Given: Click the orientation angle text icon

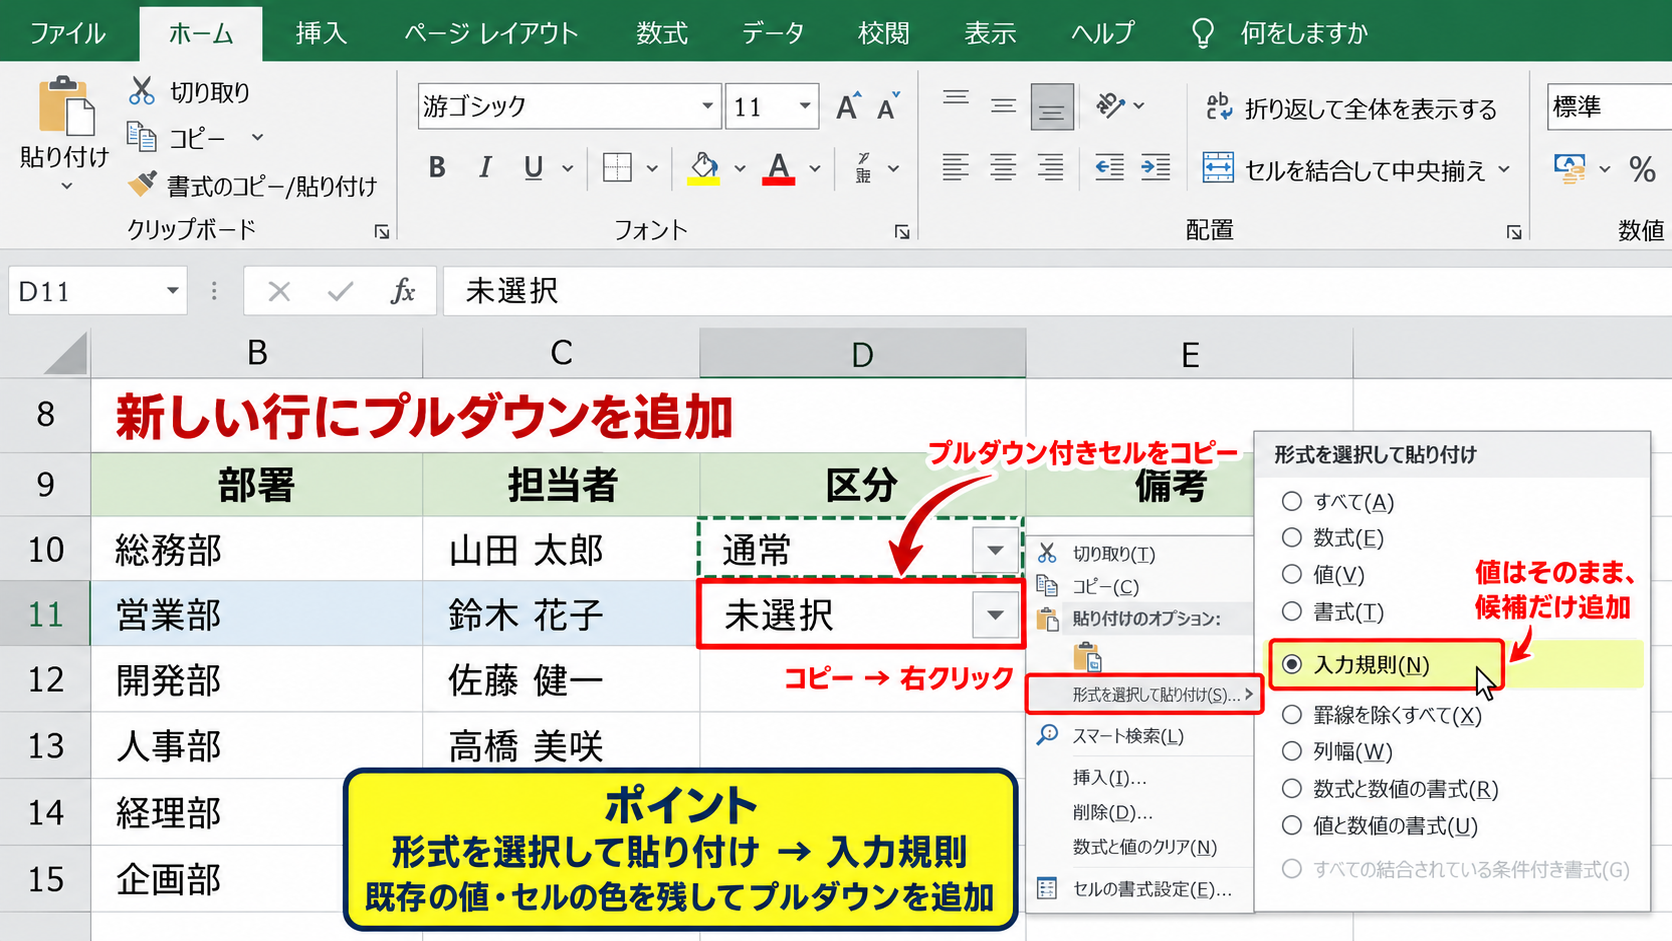Looking at the screenshot, I should (1111, 105).
